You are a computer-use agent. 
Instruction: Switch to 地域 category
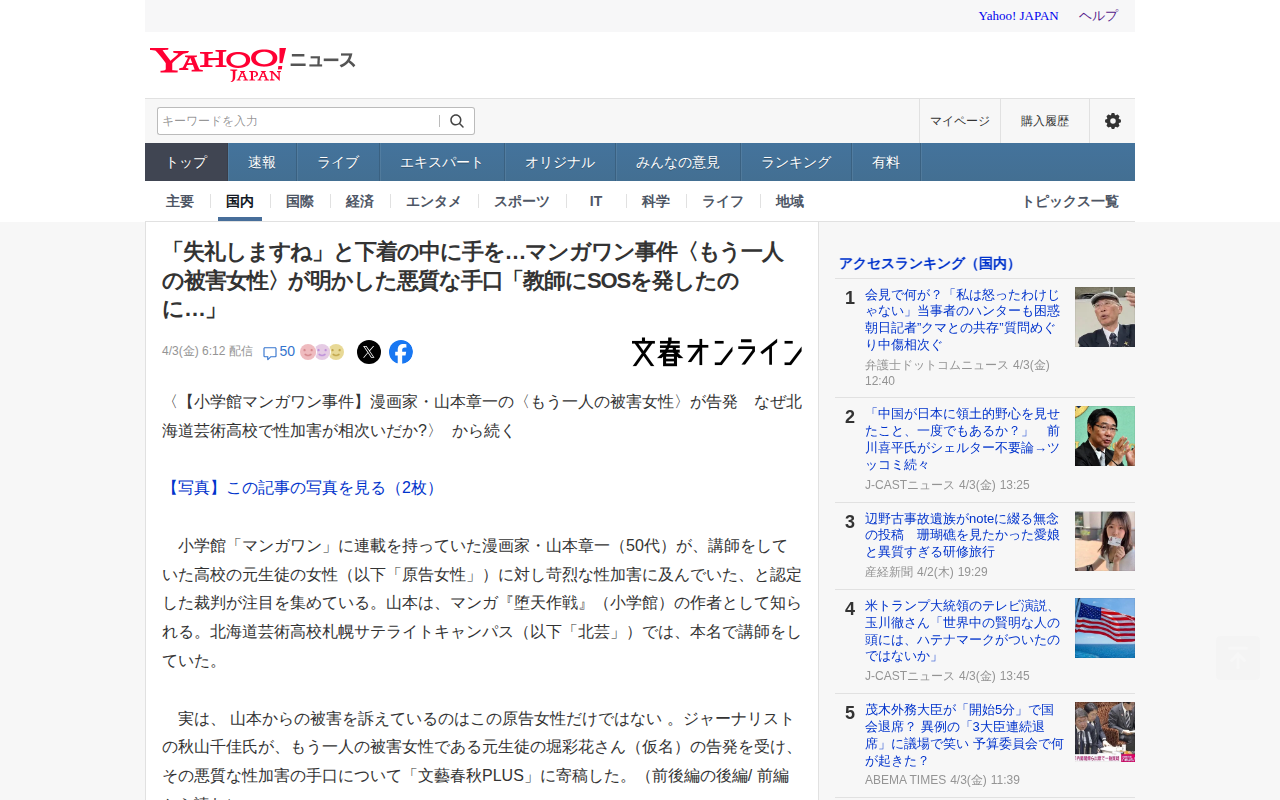[x=790, y=201]
